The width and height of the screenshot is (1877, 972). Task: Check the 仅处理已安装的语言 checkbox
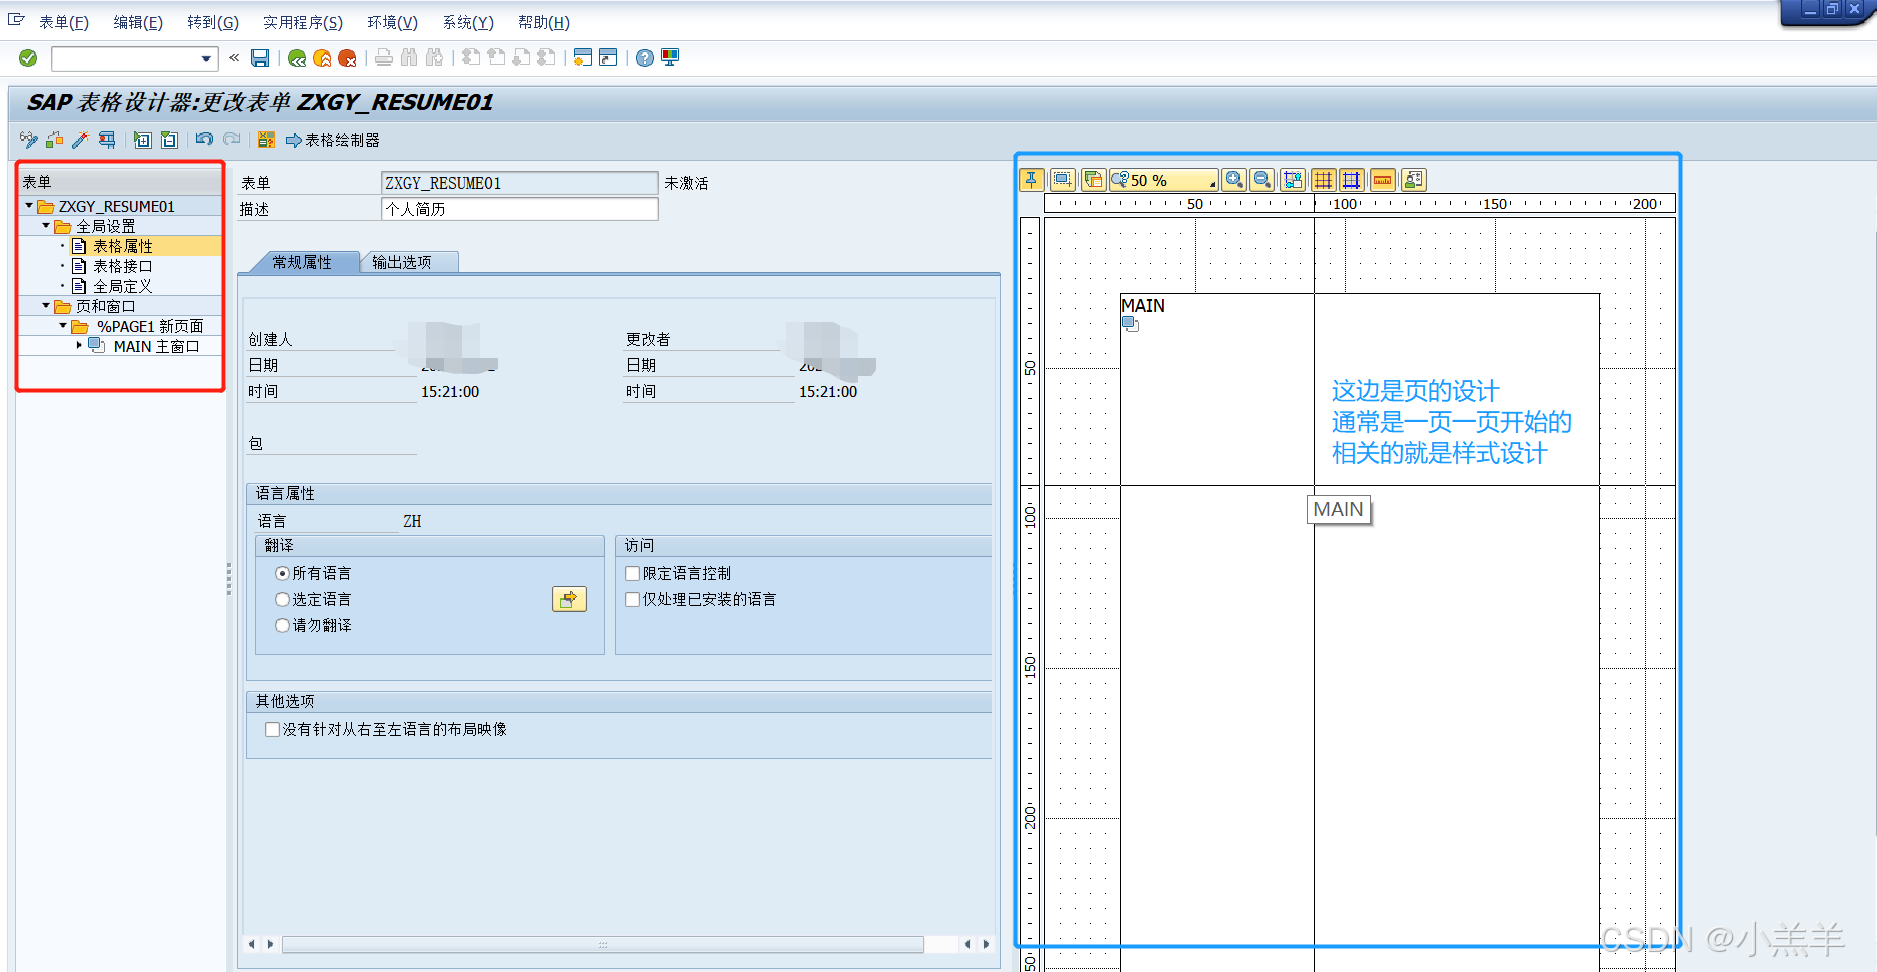632,599
